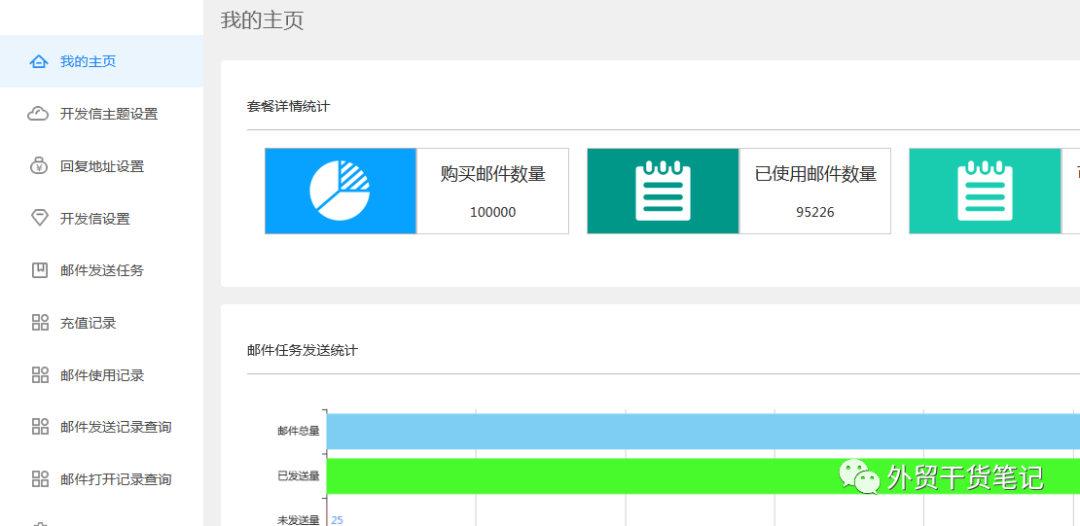1080x526 pixels.
Task: Click the home icon beside 我的主页
Action: [x=39, y=62]
